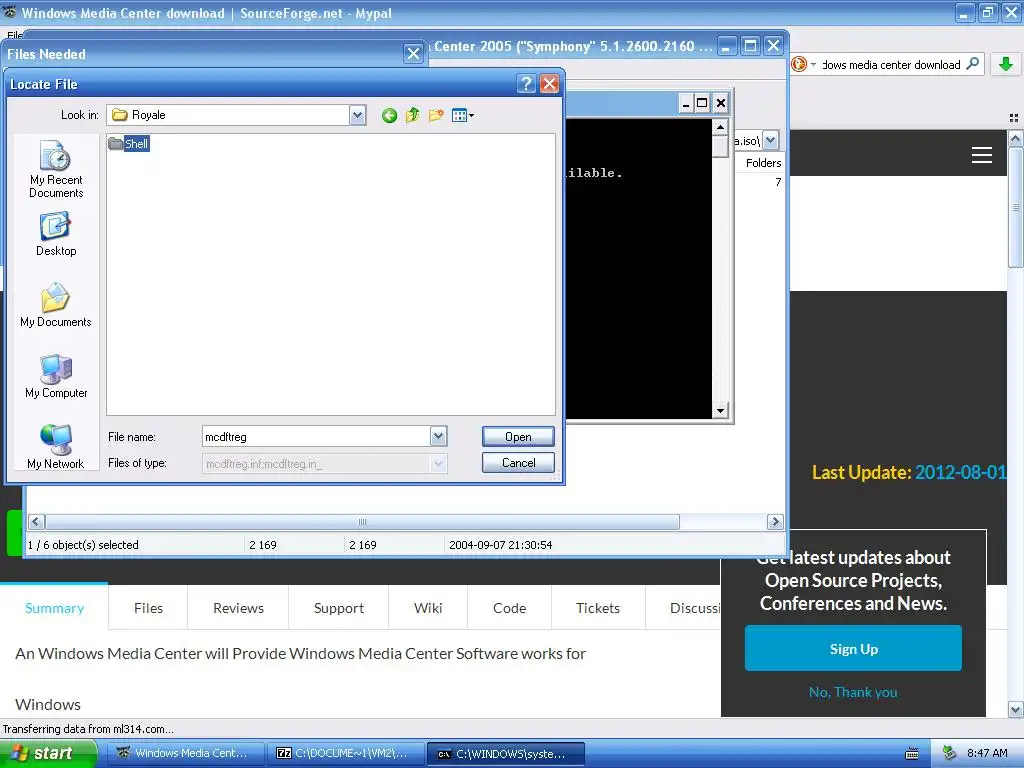Click the system tray network icon near clock

[x=950, y=754]
